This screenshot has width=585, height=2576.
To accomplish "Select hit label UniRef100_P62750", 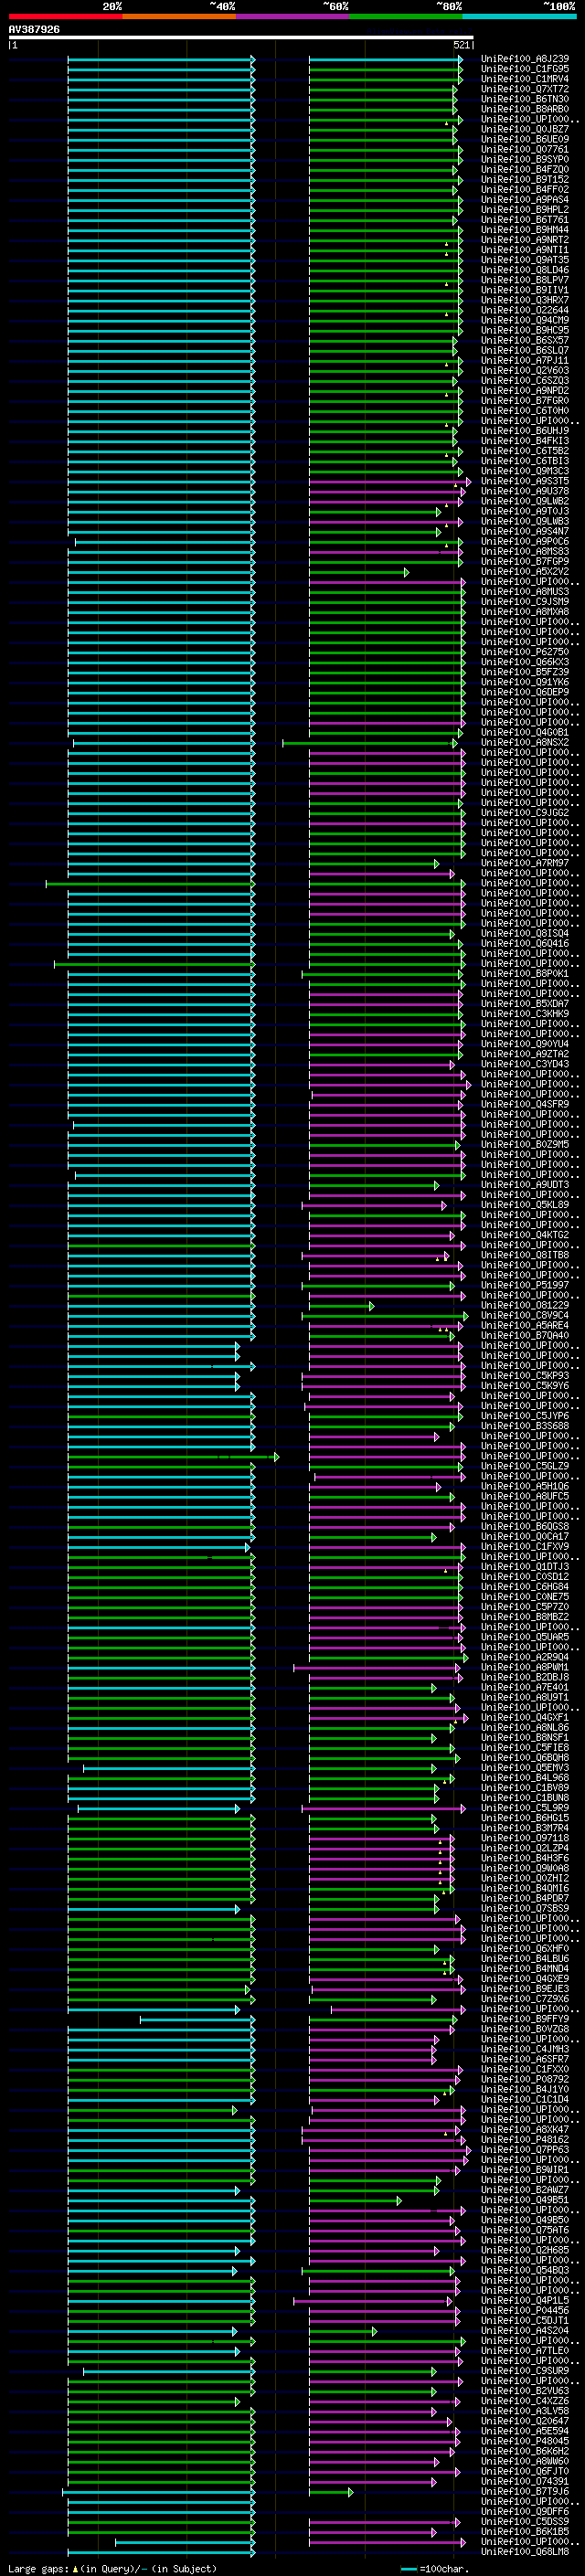I will pyautogui.click(x=525, y=652).
